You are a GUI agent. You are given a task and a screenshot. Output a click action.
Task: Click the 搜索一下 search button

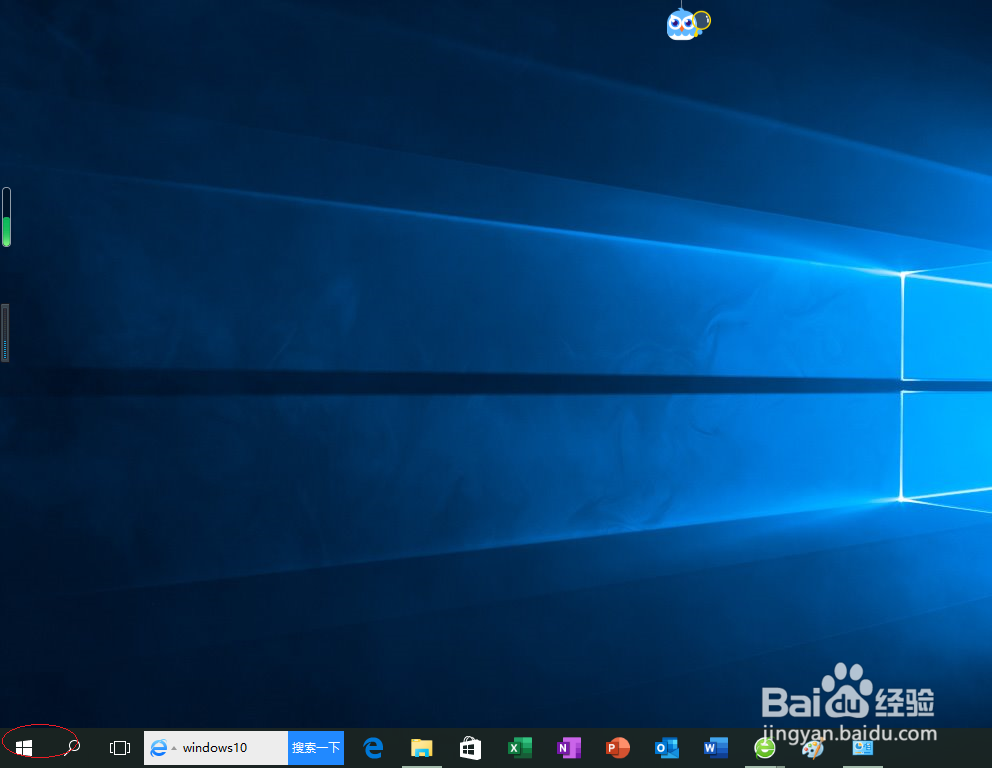[x=316, y=747]
